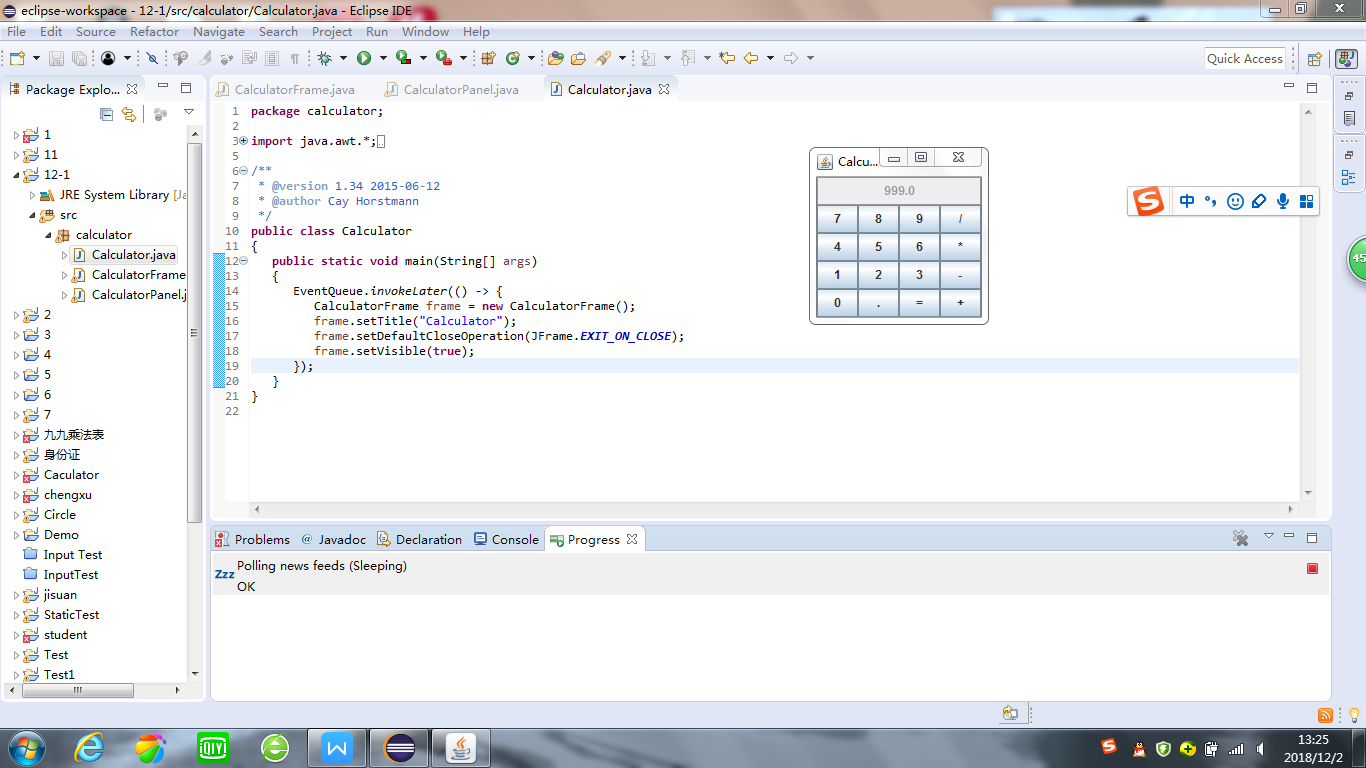Open the Sogou input method logo

click(1148, 201)
